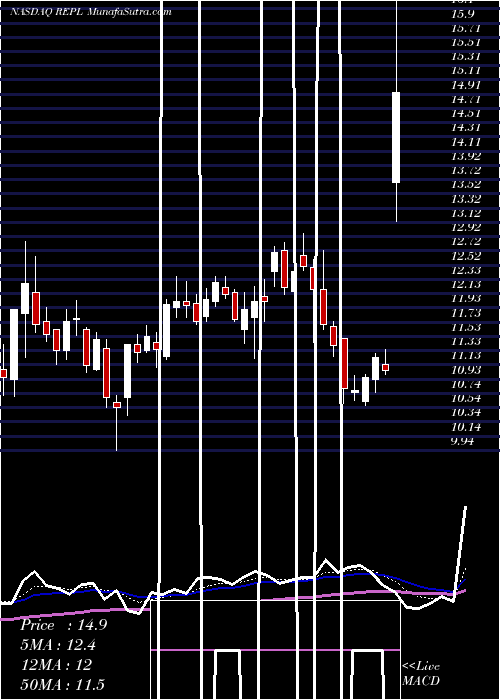Click the 14.51 price axis label
Viewport: 500px width, 700px height.
click(466, 113)
